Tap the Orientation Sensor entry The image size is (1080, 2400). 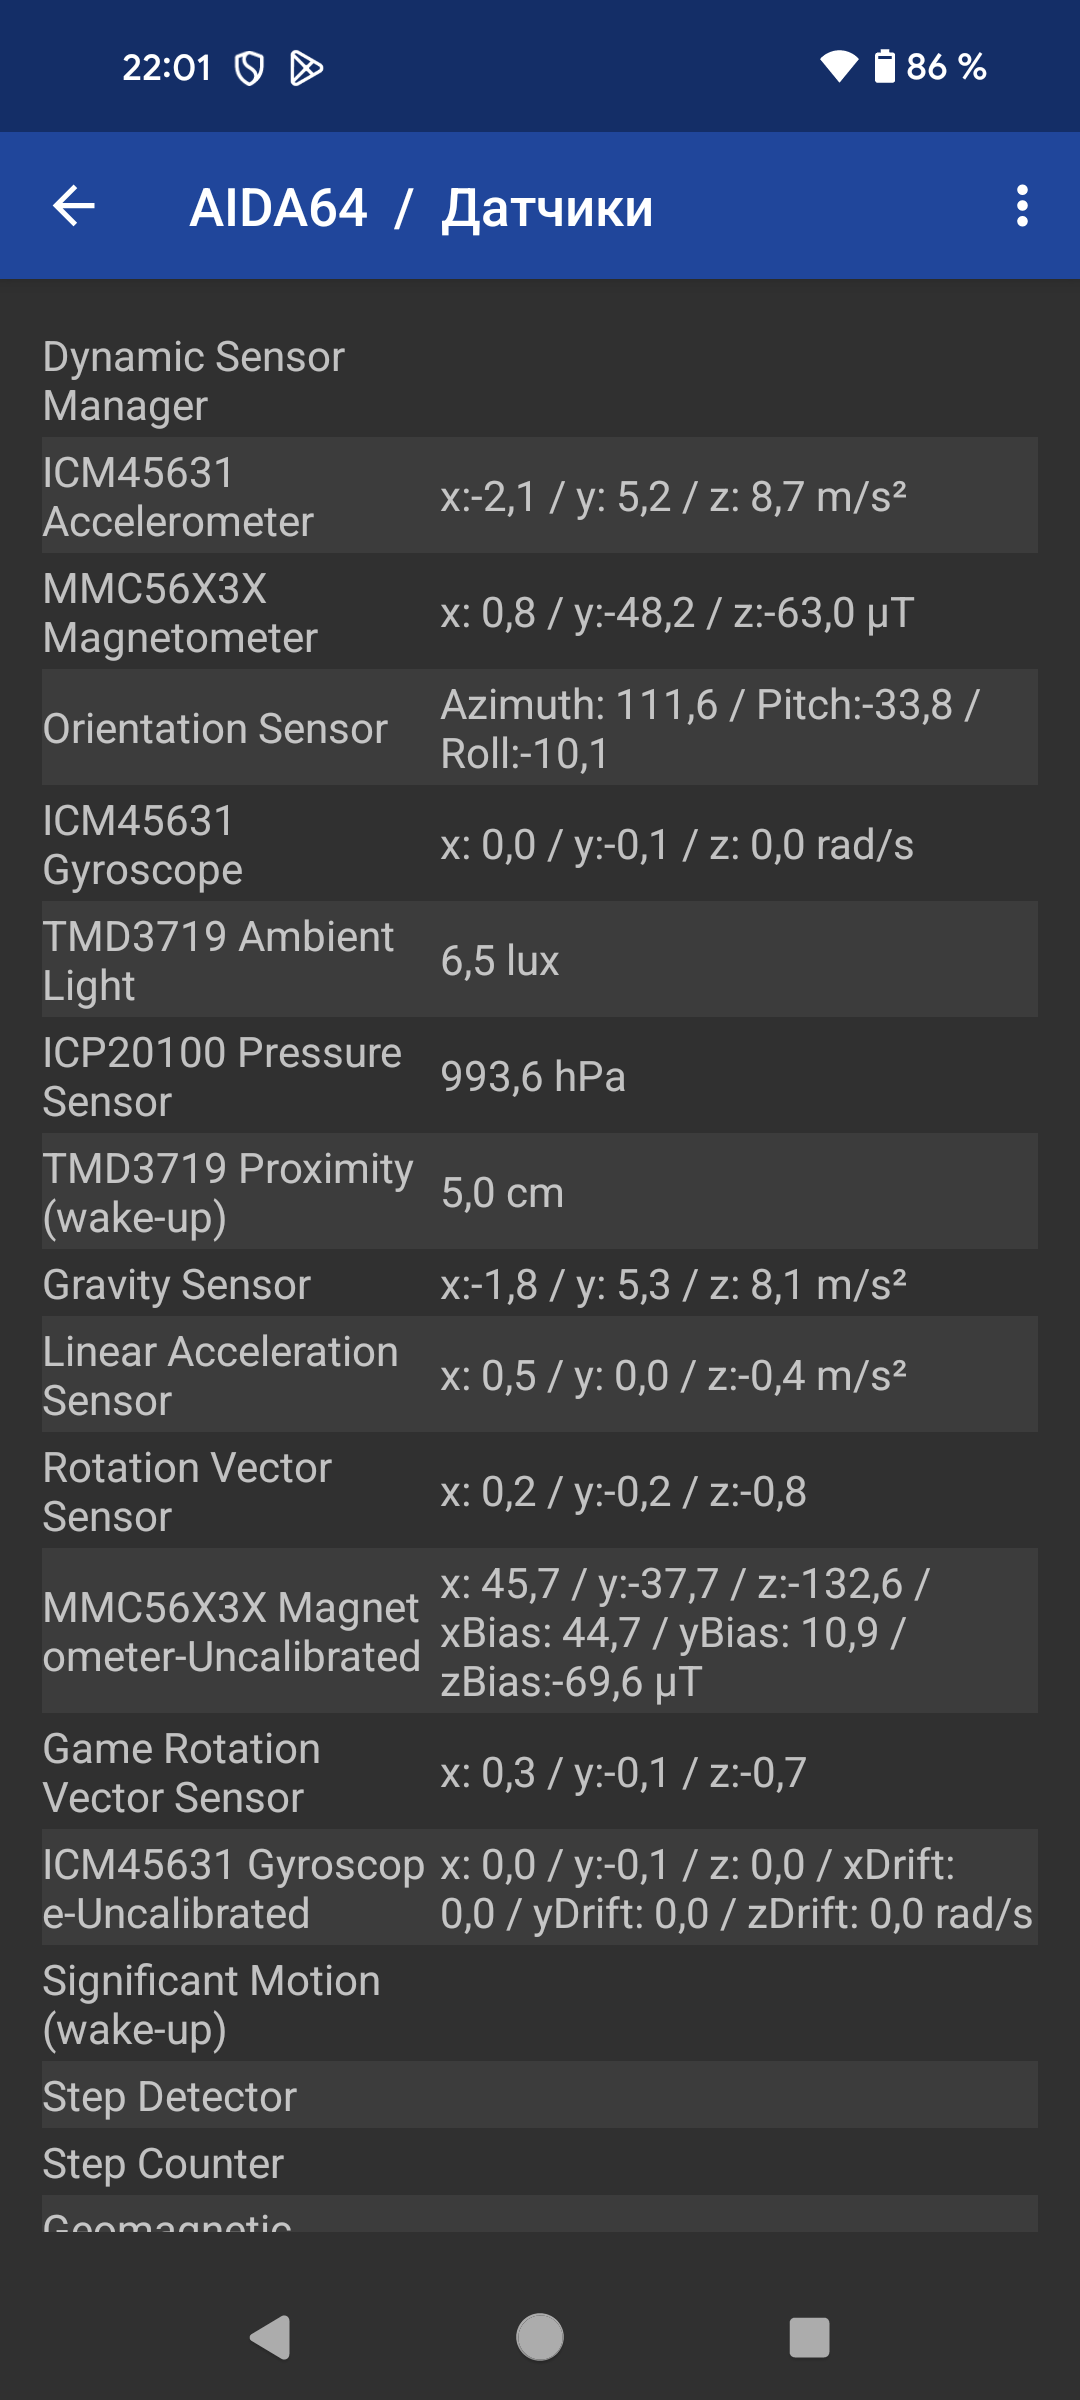click(x=540, y=728)
